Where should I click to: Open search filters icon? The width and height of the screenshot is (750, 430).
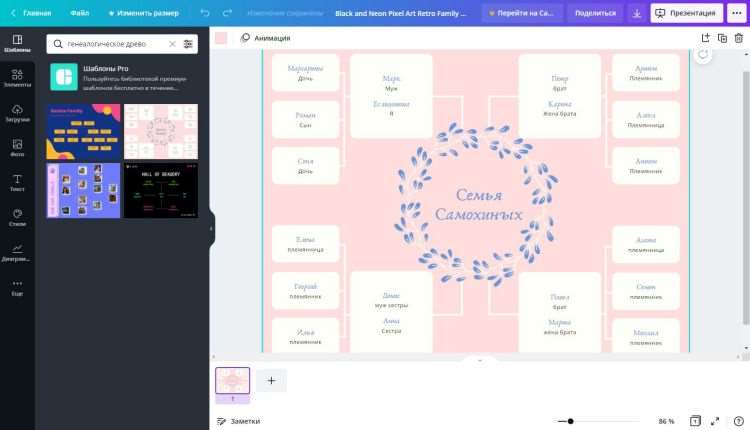[188, 44]
